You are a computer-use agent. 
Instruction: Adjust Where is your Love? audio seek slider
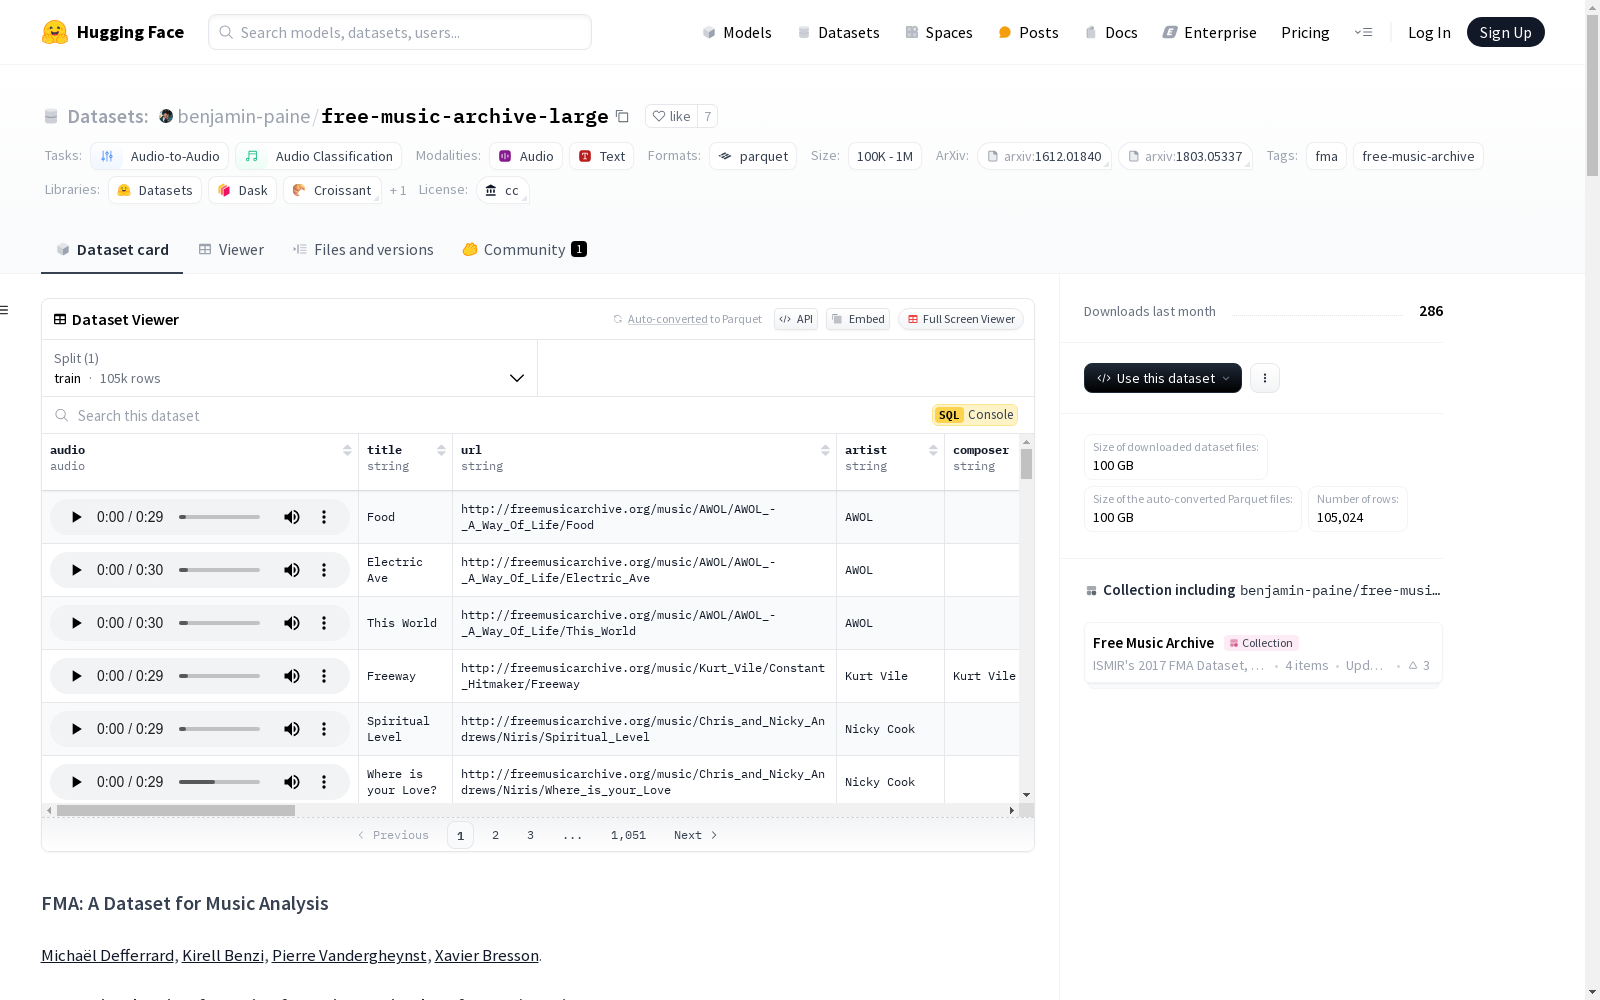pyautogui.click(x=219, y=782)
